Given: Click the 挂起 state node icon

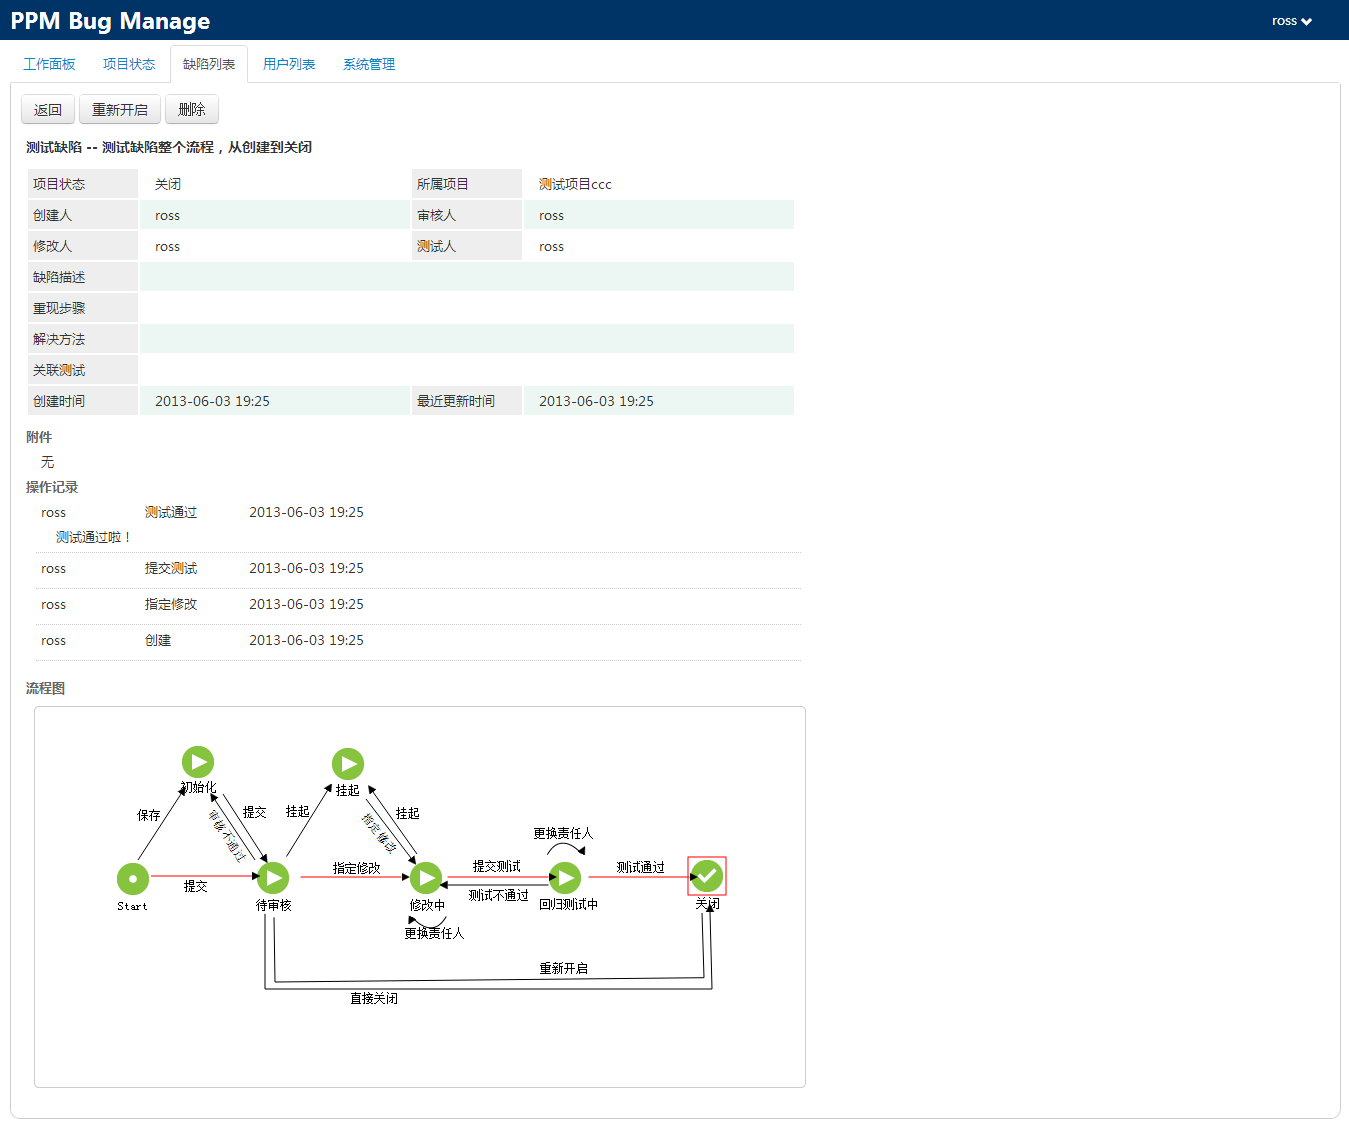Looking at the screenshot, I should [348, 765].
